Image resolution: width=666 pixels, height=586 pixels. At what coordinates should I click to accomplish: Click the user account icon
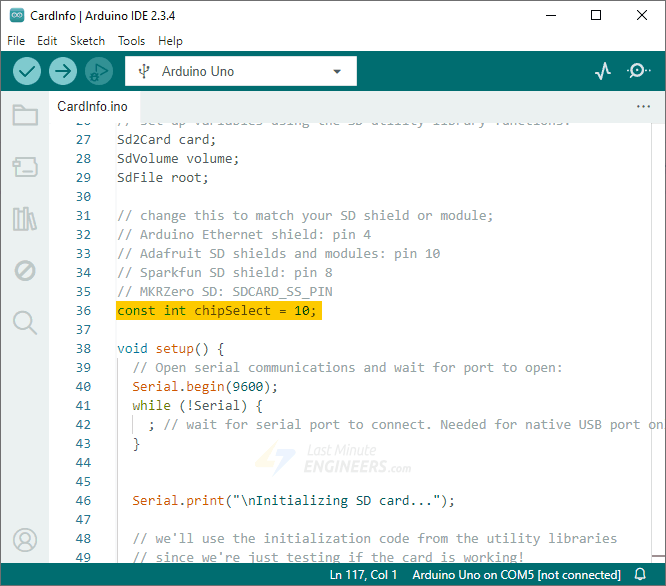(x=25, y=540)
